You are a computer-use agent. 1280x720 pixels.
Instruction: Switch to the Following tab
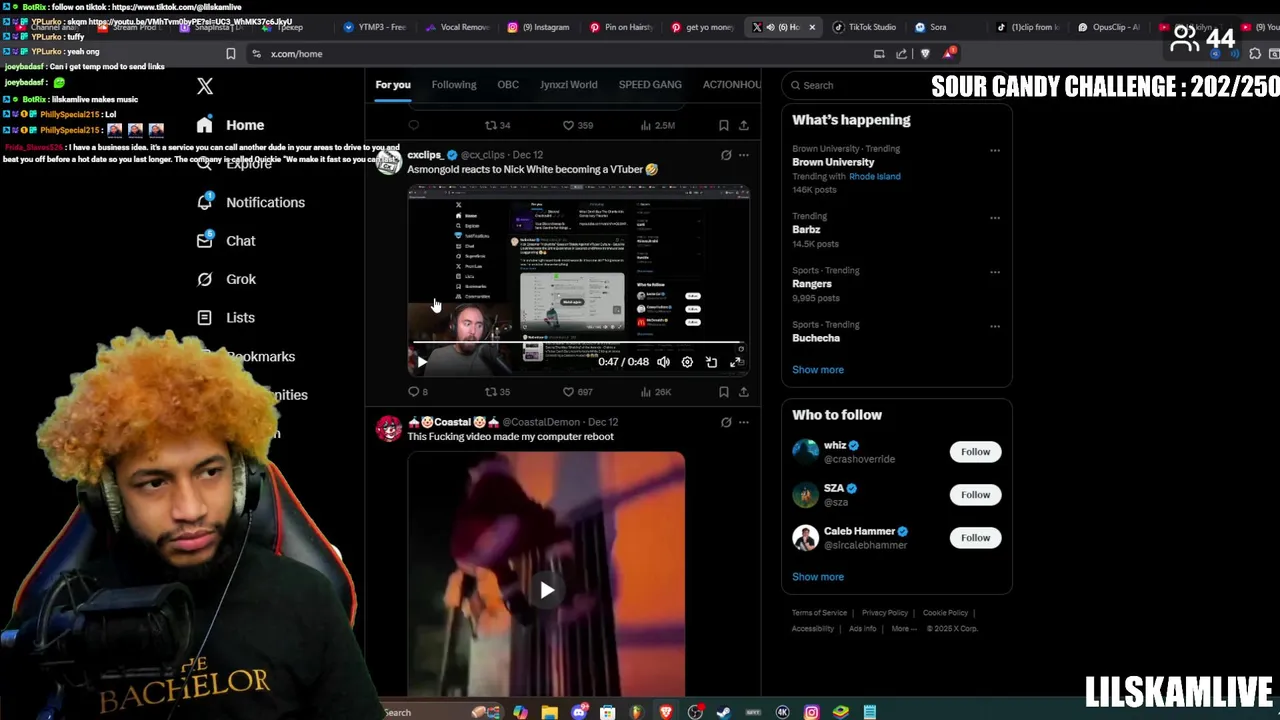point(454,85)
